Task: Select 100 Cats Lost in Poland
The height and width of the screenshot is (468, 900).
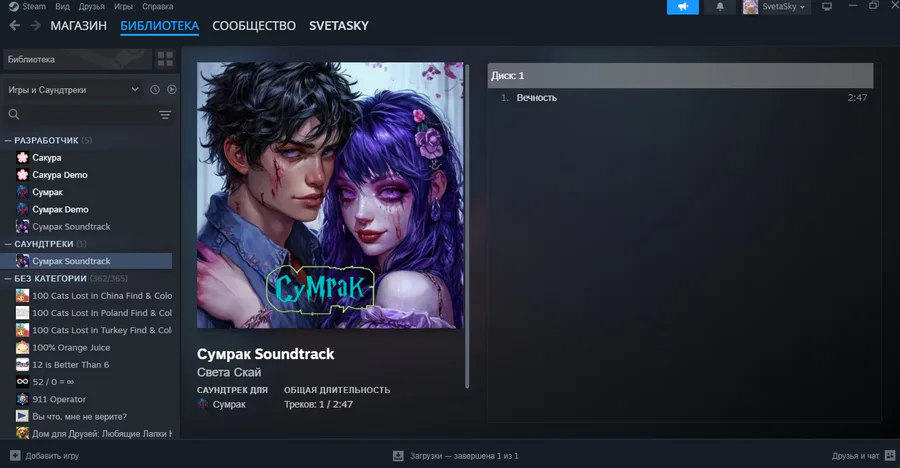Action: (102, 312)
